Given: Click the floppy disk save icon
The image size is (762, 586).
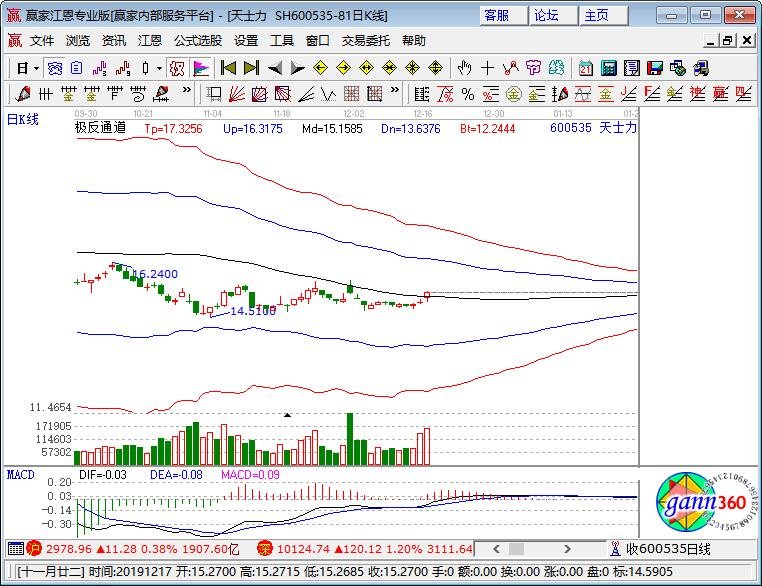Looking at the screenshot, I should coord(655,68).
